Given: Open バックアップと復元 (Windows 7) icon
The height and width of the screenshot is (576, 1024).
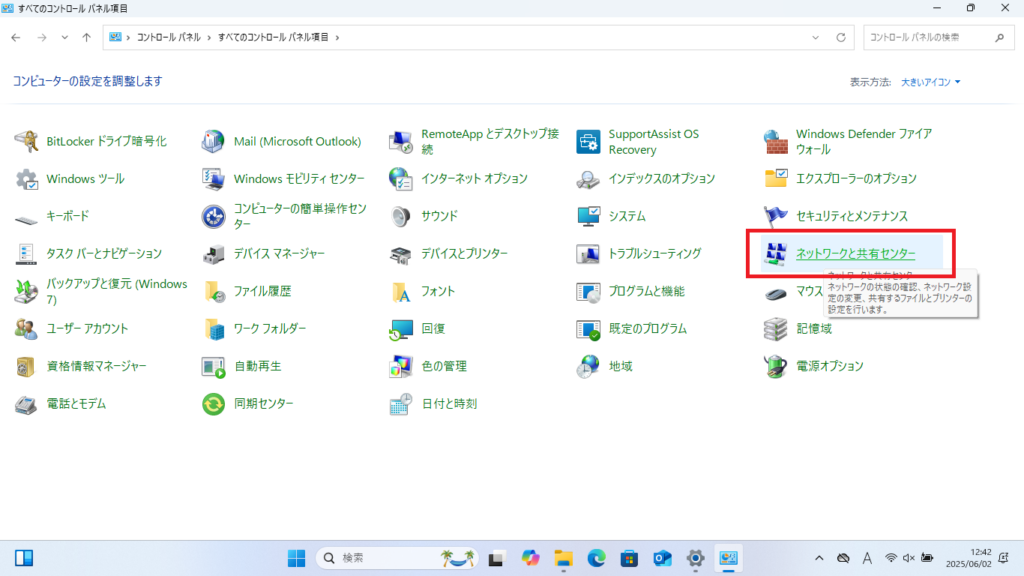Looking at the screenshot, I should tap(27, 291).
